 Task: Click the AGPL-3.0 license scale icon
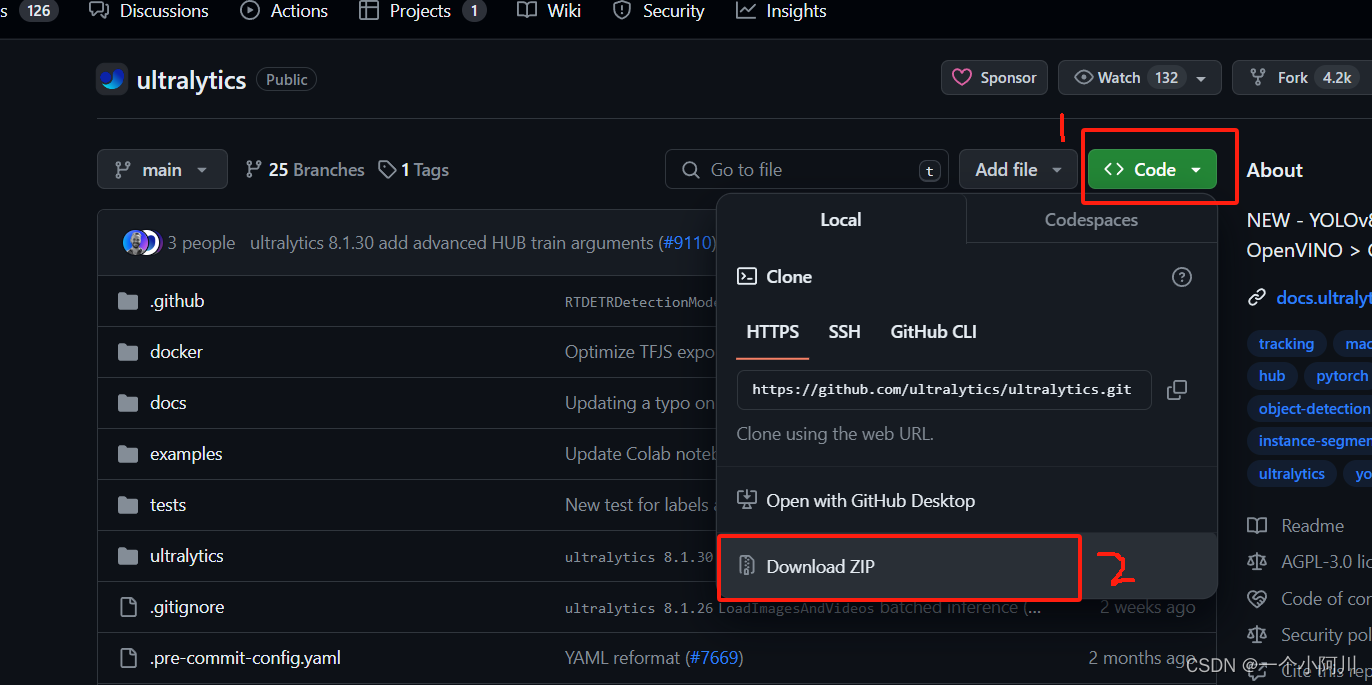coord(1257,562)
